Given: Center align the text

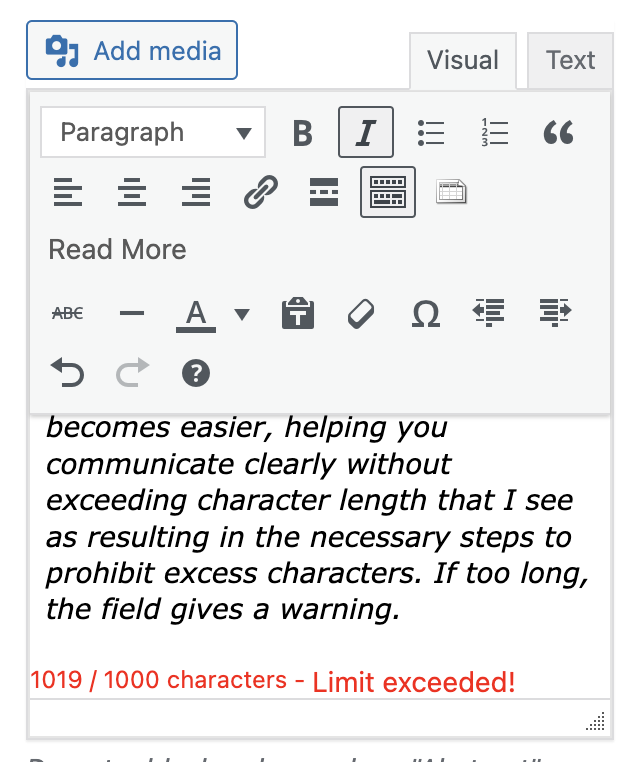Looking at the screenshot, I should pyautogui.click(x=132, y=192).
